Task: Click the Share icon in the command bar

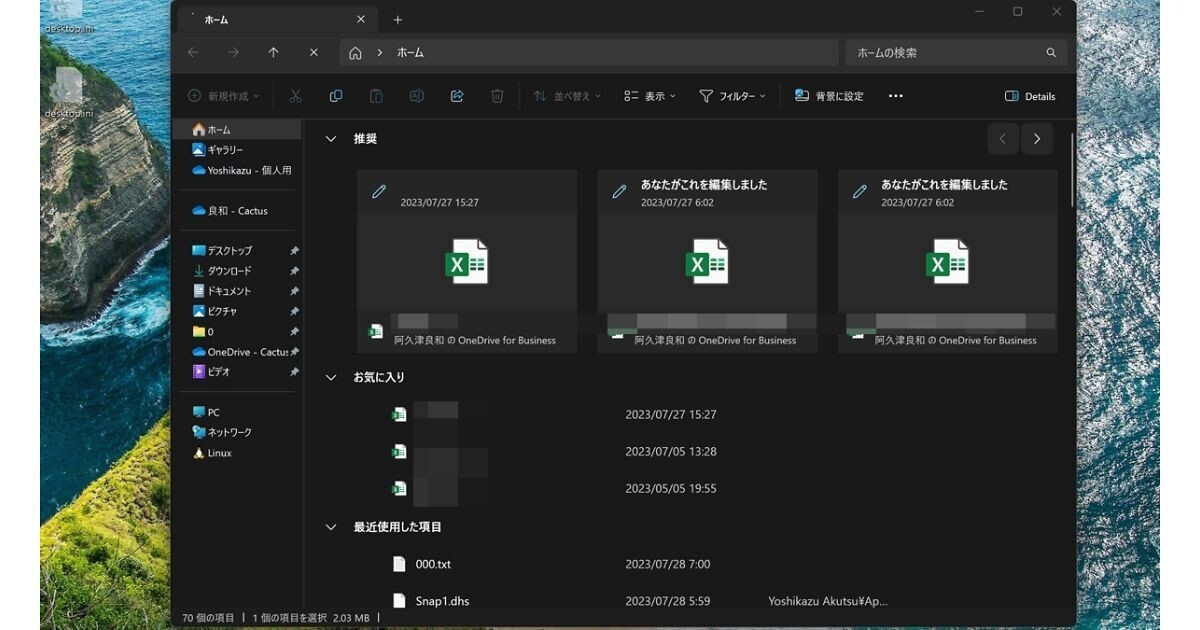Action: tap(457, 95)
